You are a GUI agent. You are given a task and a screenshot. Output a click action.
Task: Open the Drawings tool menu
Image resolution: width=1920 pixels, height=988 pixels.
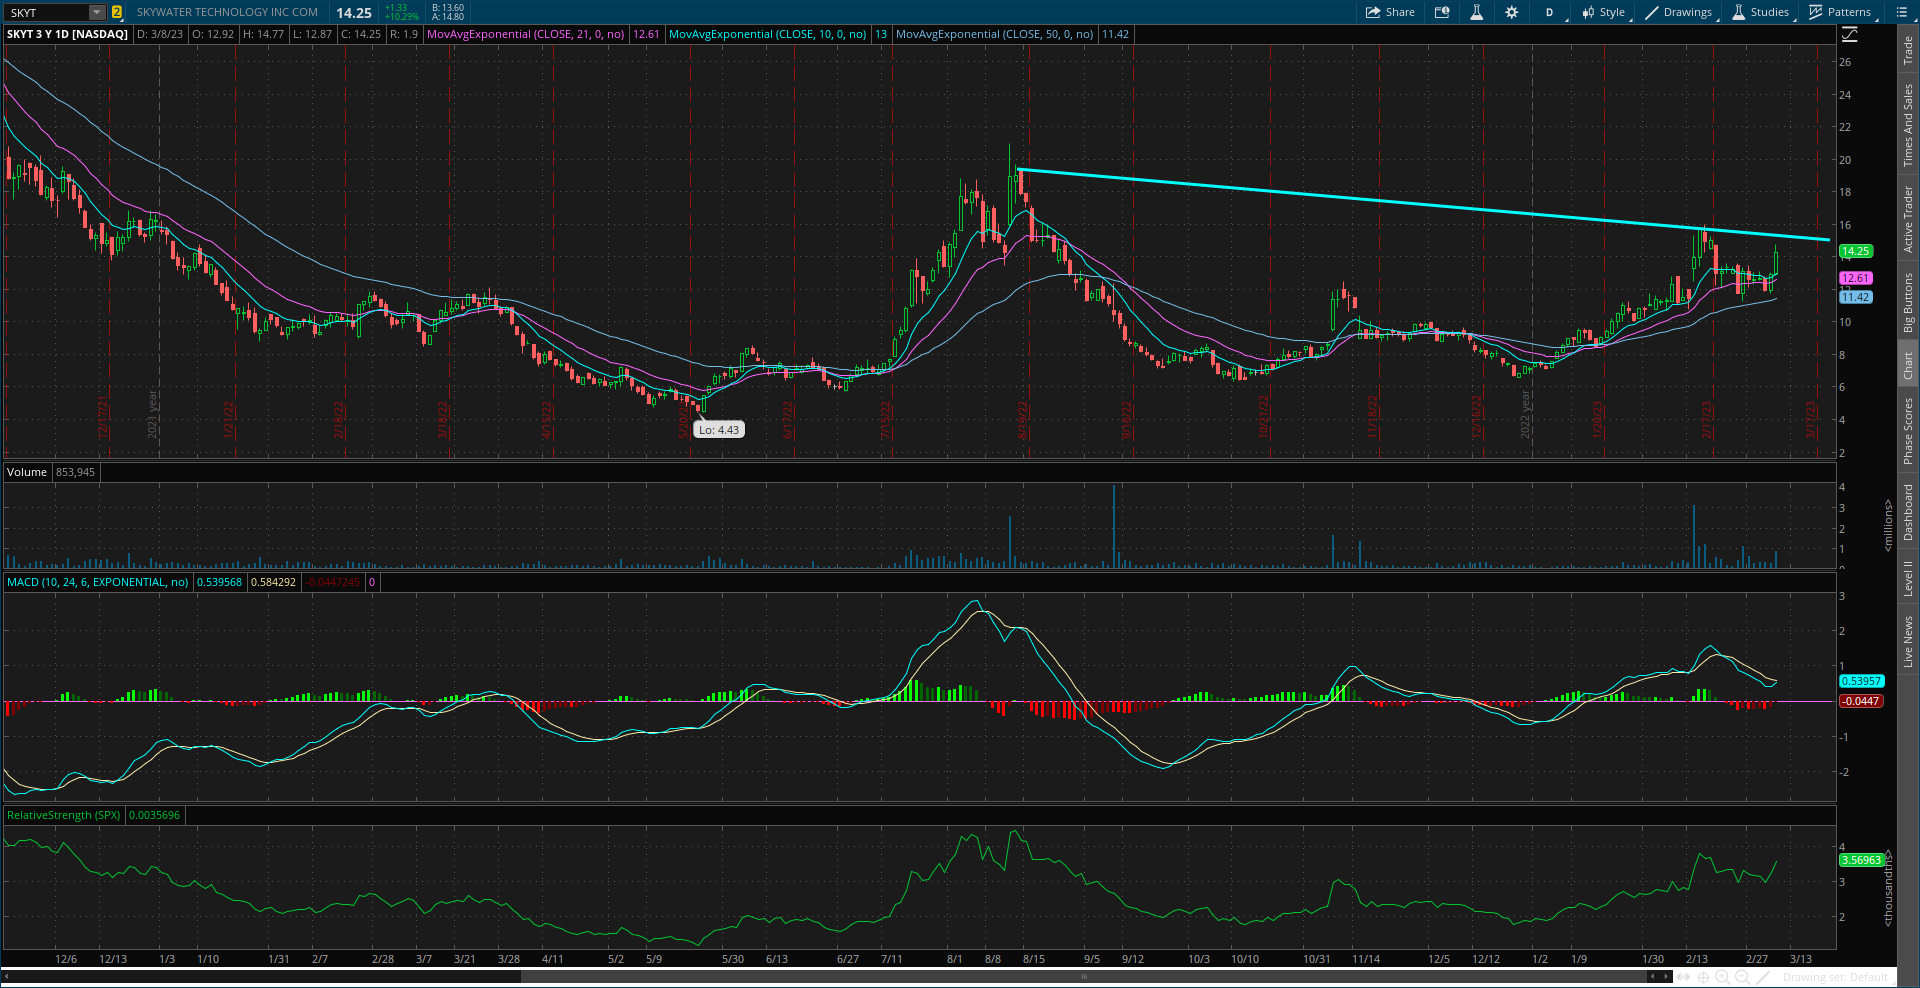(x=1679, y=12)
